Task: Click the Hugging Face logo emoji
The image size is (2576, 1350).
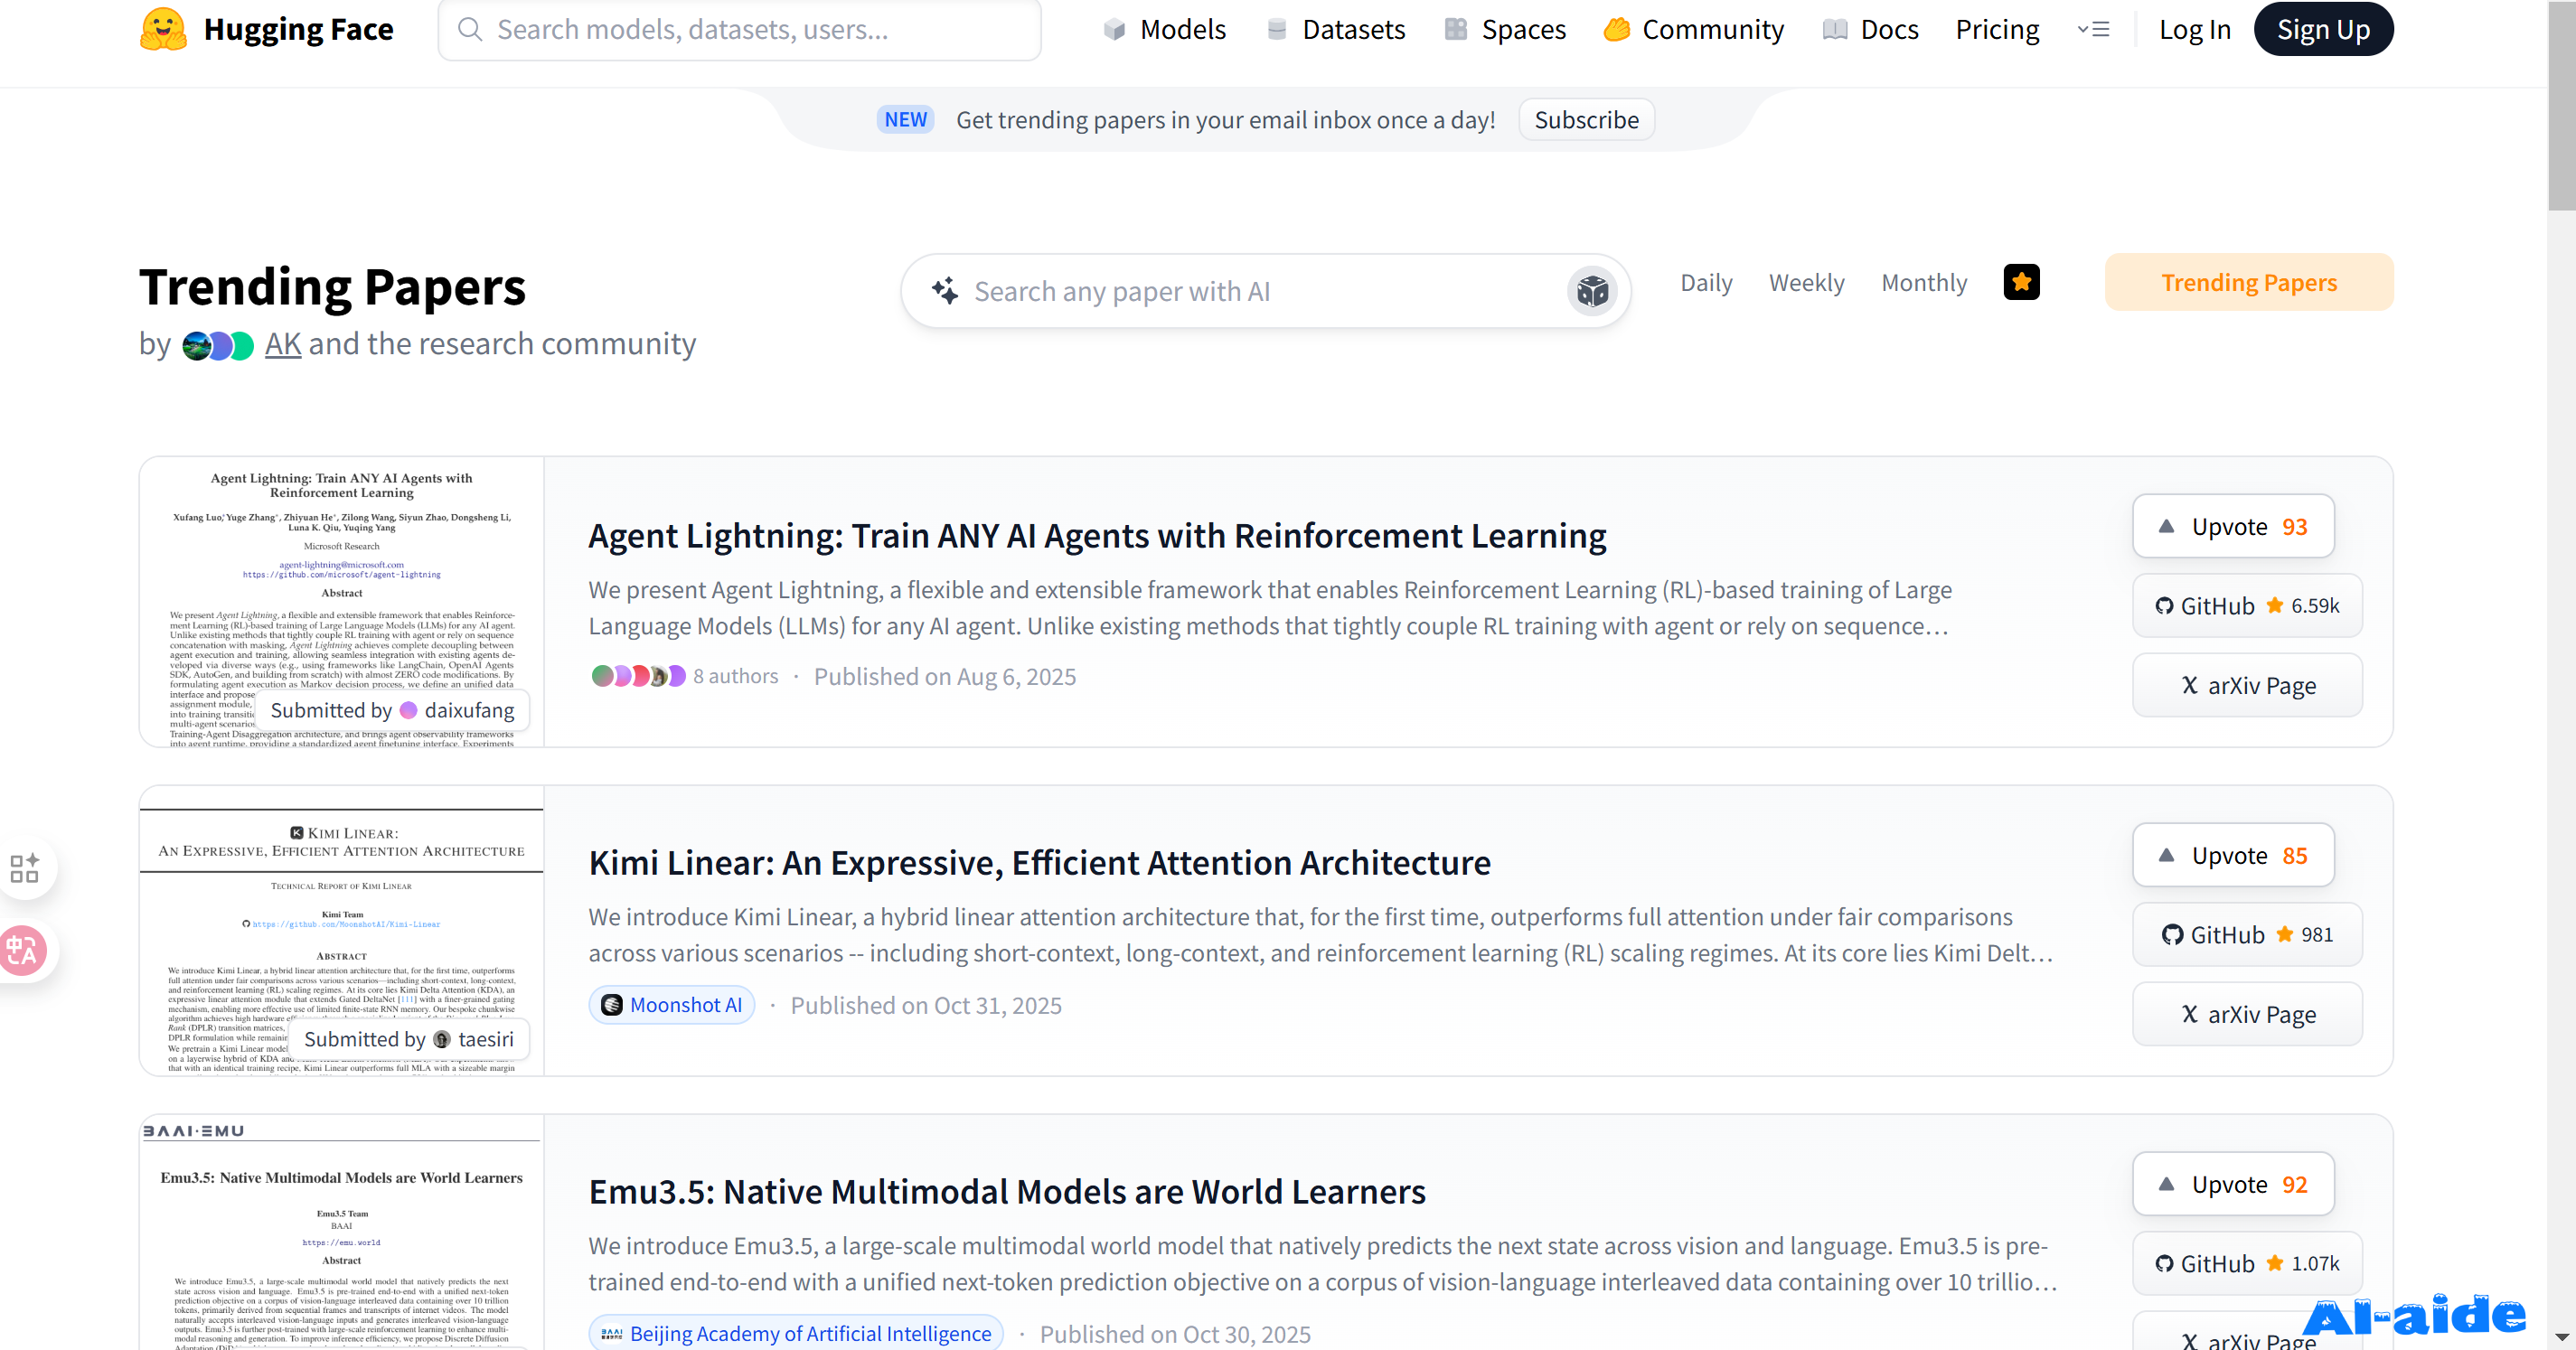Action: [163, 29]
